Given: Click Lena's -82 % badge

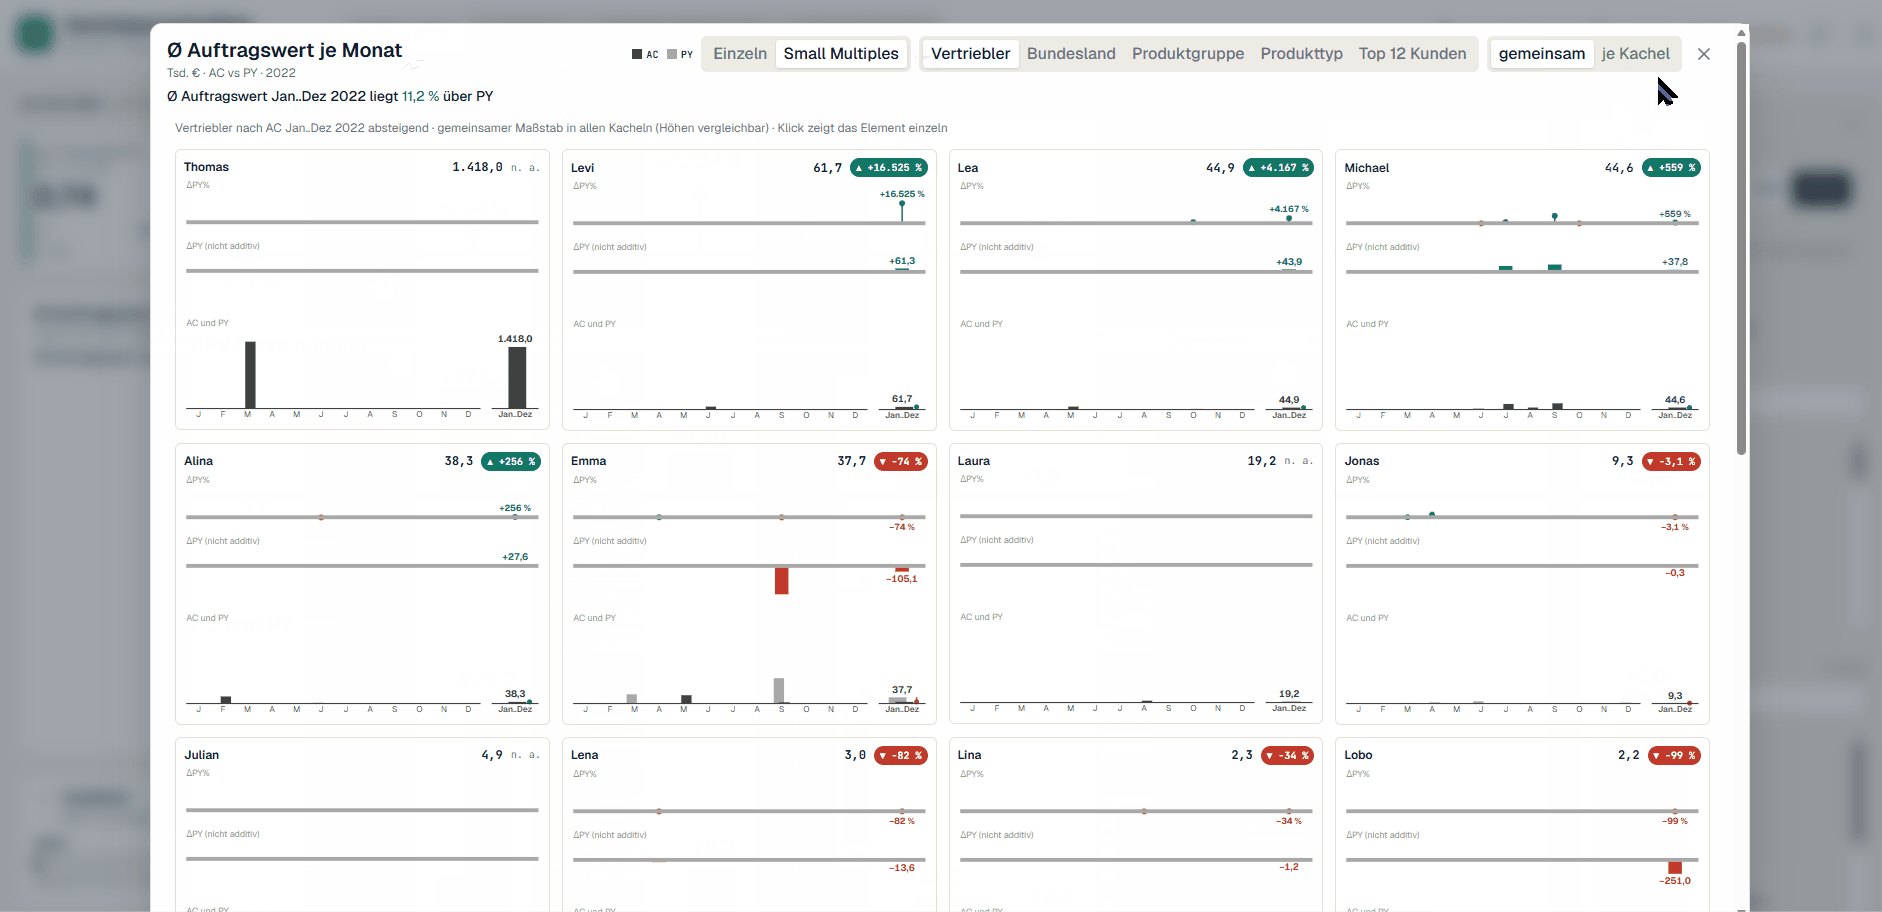Looking at the screenshot, I should 901,756.
